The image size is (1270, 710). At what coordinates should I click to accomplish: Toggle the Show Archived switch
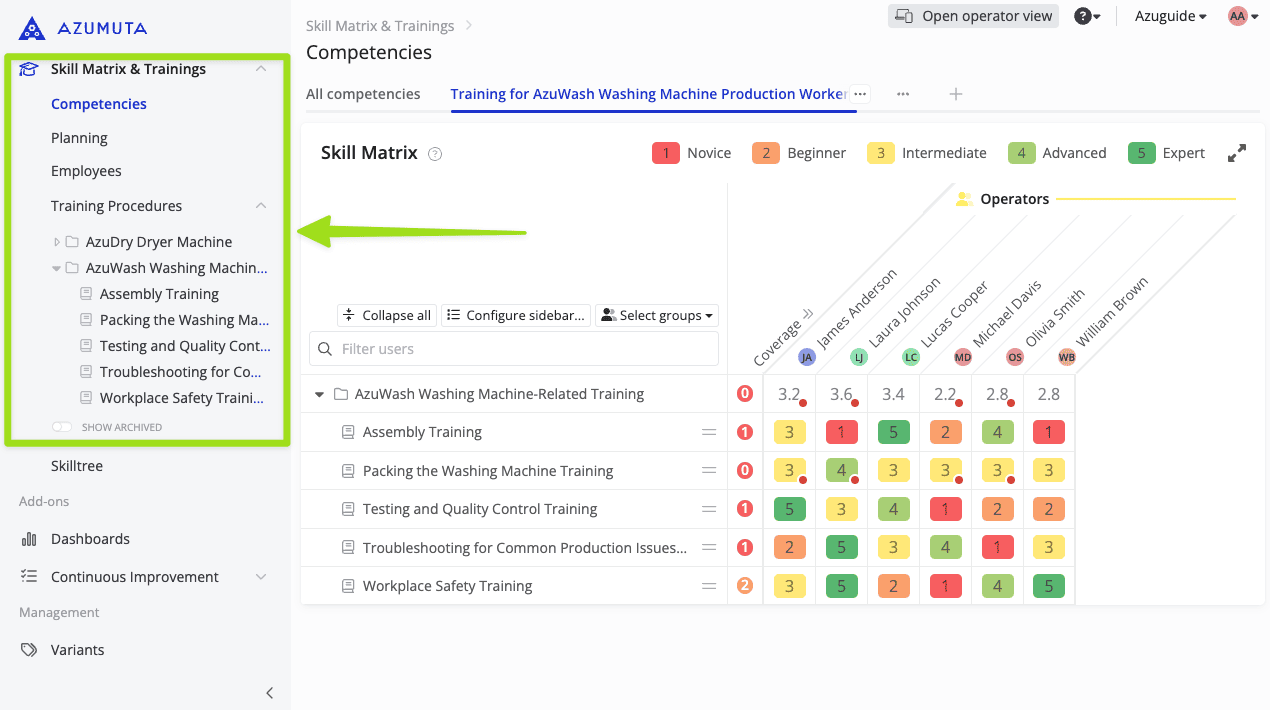click(x=62, y=427)
